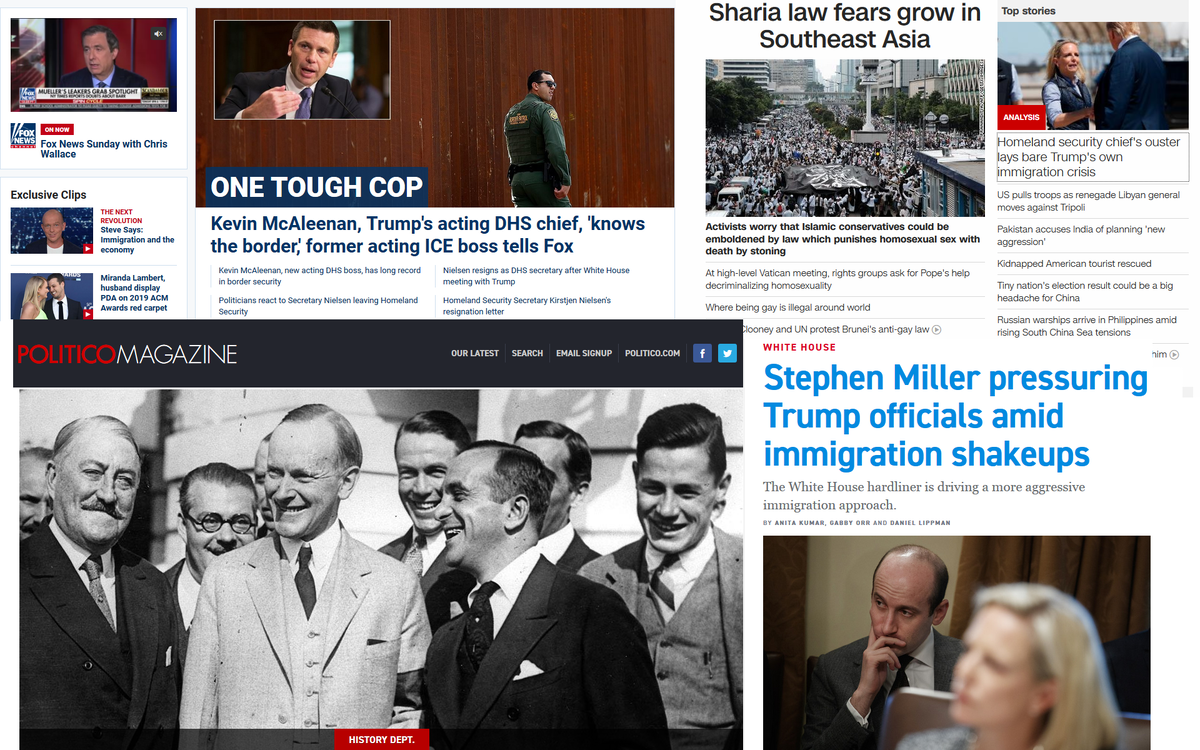Image resolution: width=1200 pixels, height=750 pixels.
Task: Play the Miranda Lambert clip video icon
Action: pos(88,314)
